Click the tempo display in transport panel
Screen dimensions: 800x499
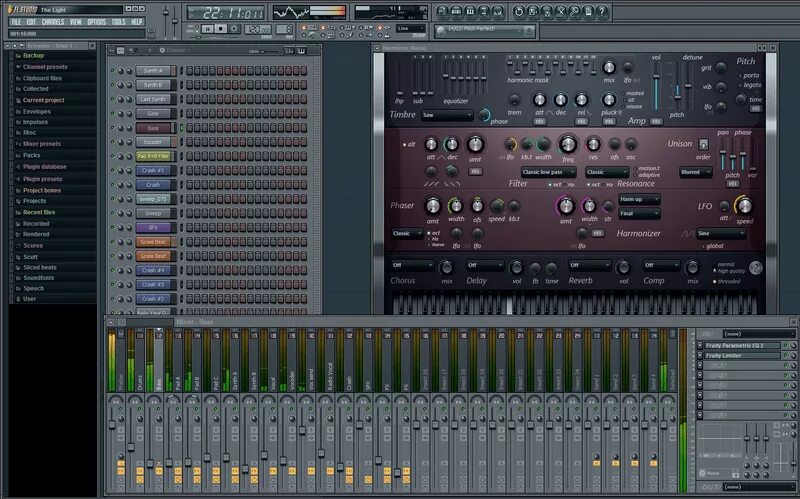pyautogui.click(x=257, y=29)
